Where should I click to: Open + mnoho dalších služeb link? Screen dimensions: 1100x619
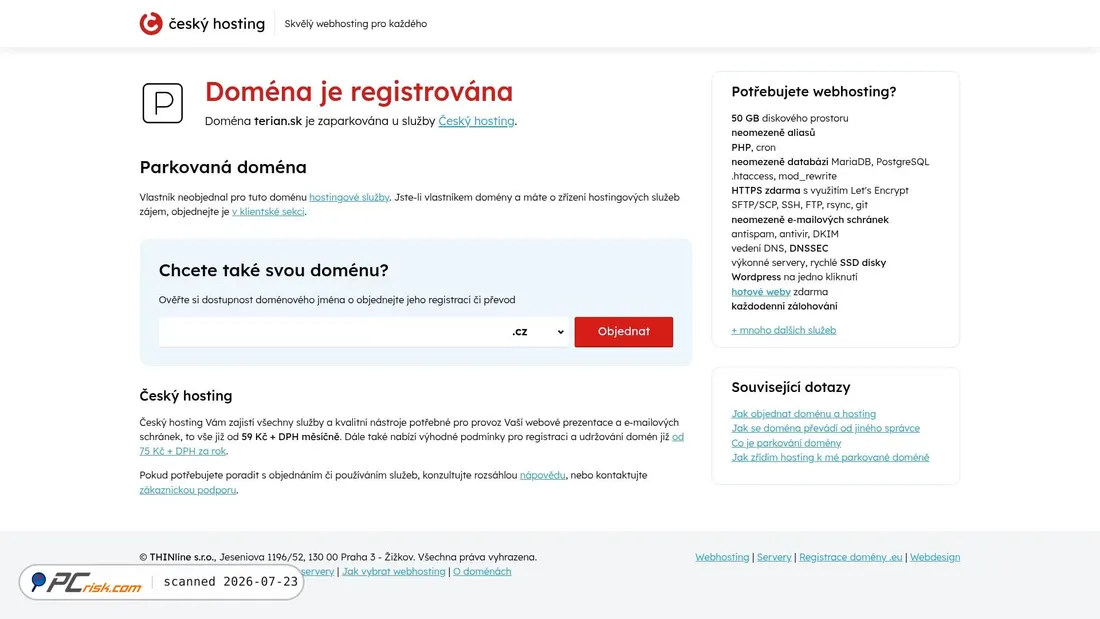pos(784,330)
